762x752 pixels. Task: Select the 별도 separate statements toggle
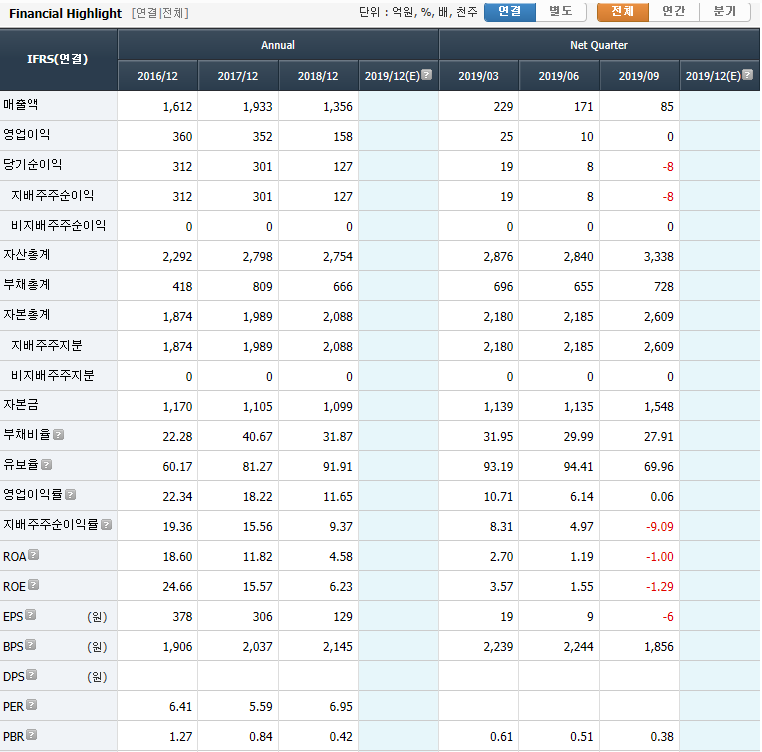[x=561, y=12]
